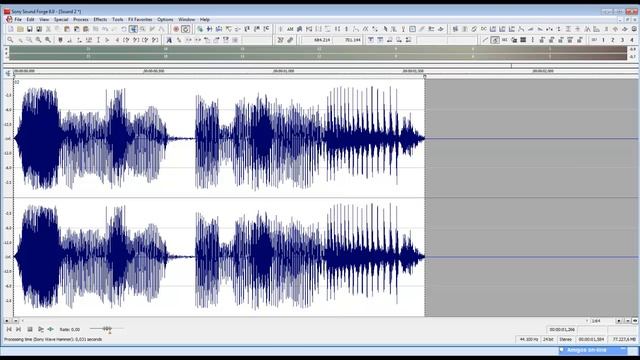640x360 pixels.
Task: Click the AM toolbar icon
Action: tap(290, 29)
